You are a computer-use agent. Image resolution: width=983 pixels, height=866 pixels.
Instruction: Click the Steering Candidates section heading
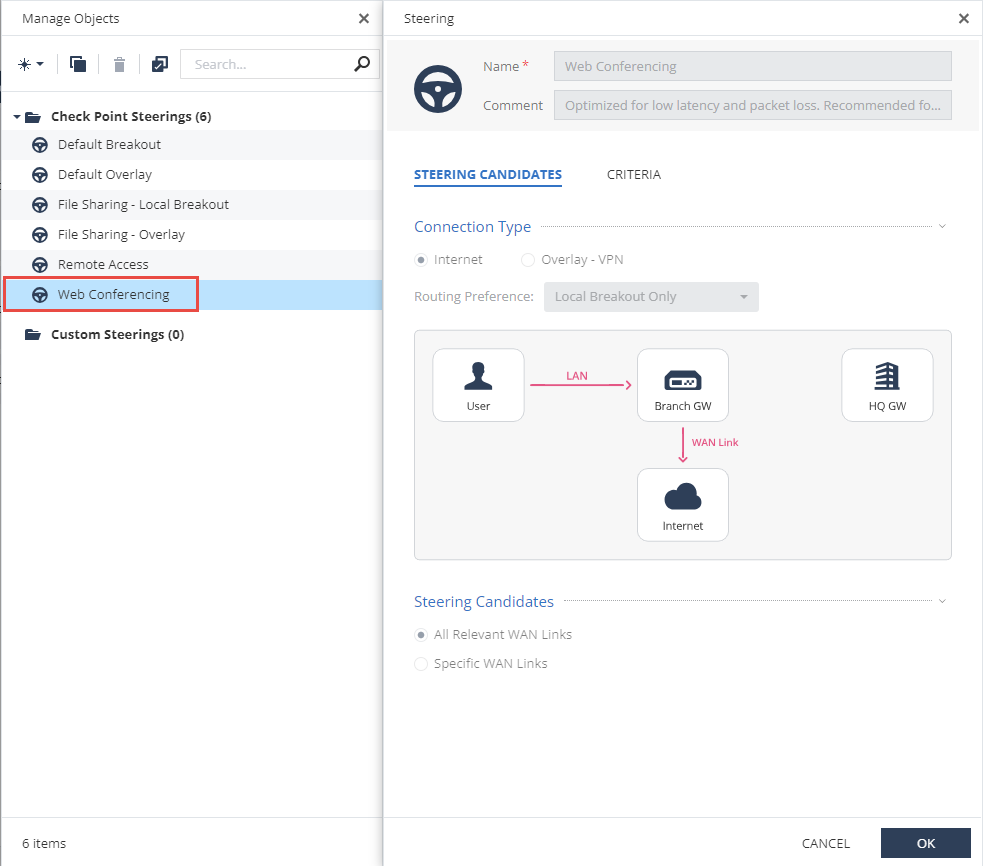(483, 602)
